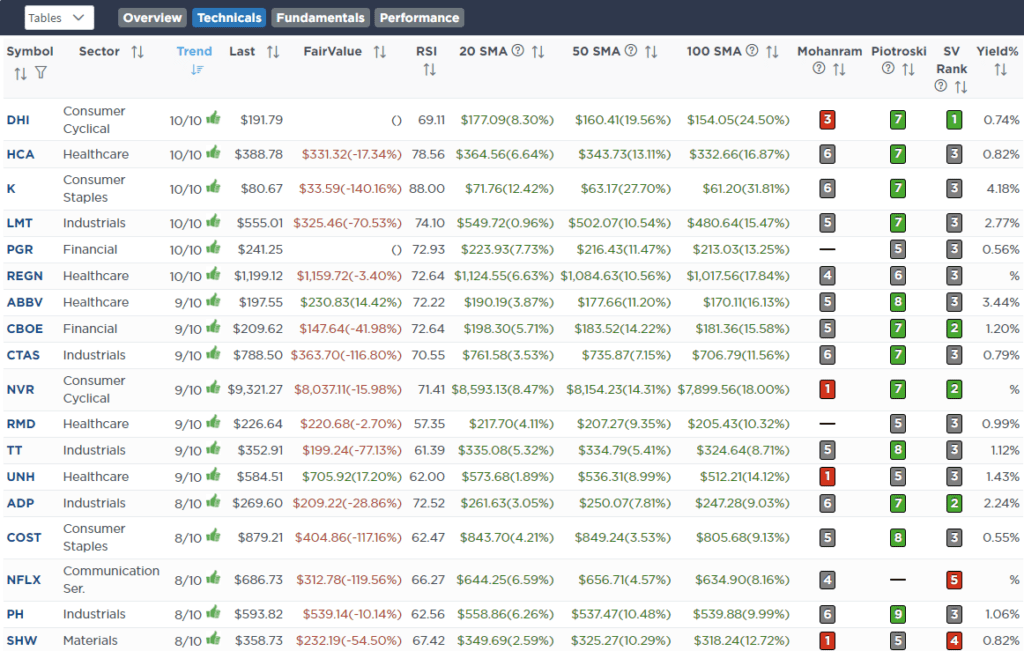Screen dimensions: 1024x651
Task: Open the K symbol link
Action: click(10, 189)
